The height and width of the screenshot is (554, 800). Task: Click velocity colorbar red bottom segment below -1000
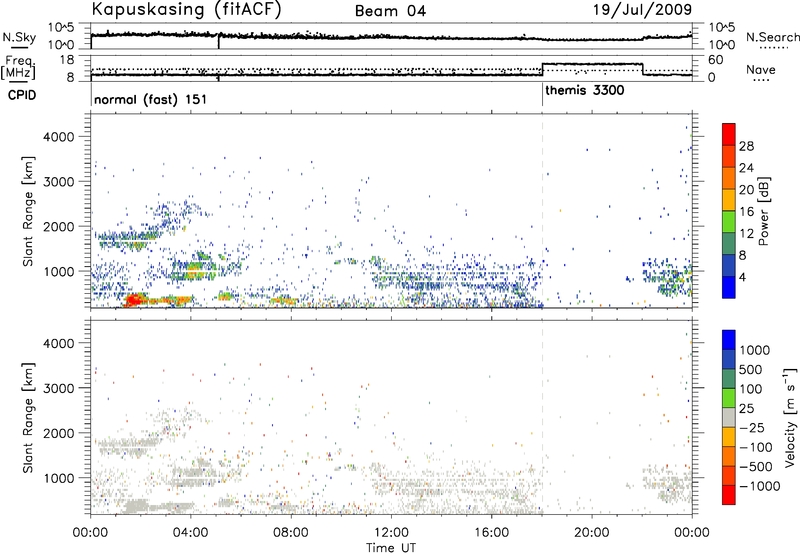click(x=729, y=495)
